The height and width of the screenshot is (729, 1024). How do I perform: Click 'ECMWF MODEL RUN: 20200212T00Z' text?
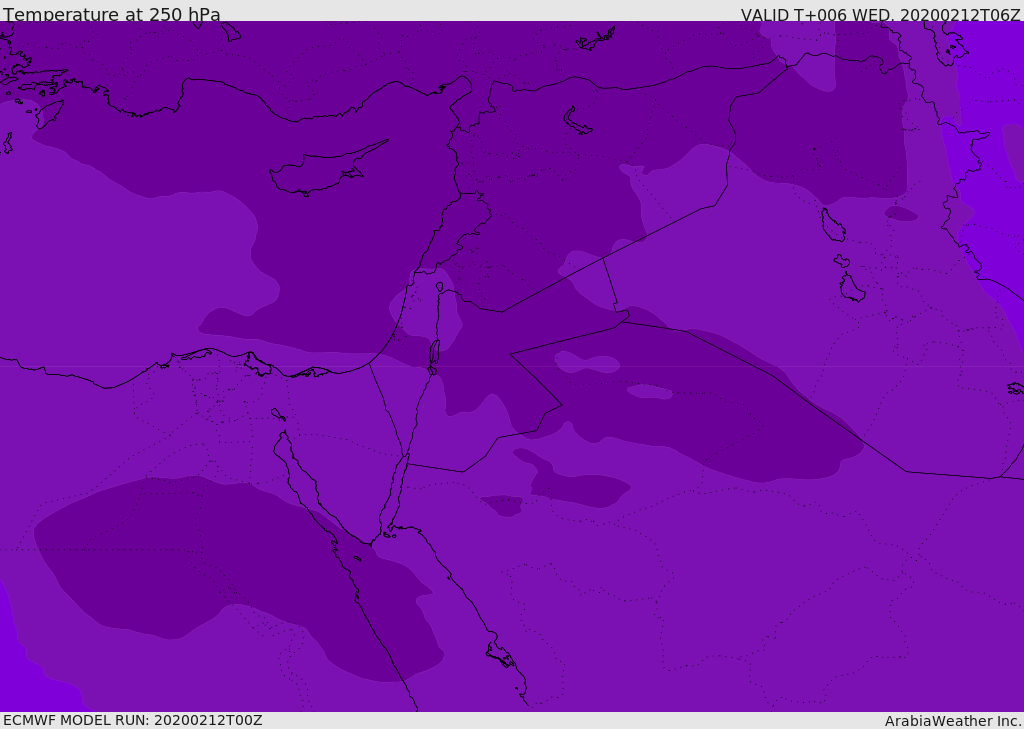tap(133, 721)
